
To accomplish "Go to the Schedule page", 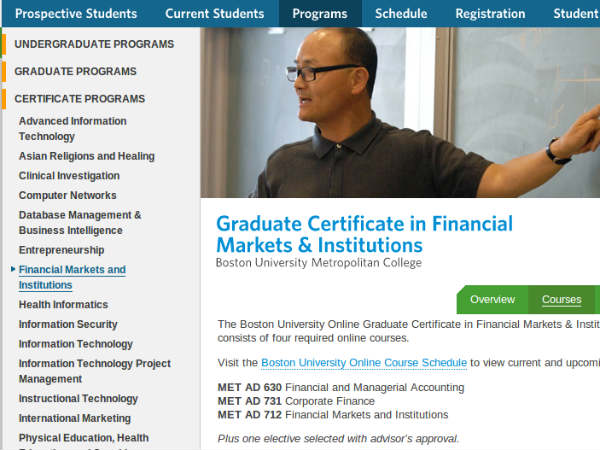I will (x=401, y=14).
